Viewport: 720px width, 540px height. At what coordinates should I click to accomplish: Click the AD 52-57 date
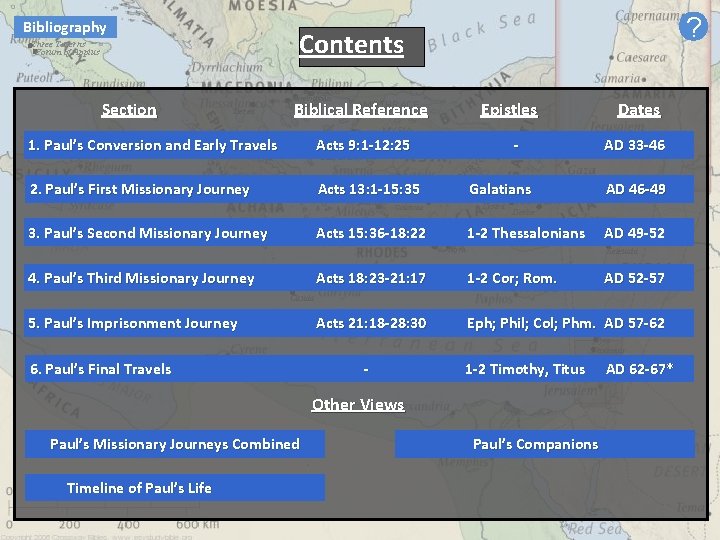click(635, 278)
